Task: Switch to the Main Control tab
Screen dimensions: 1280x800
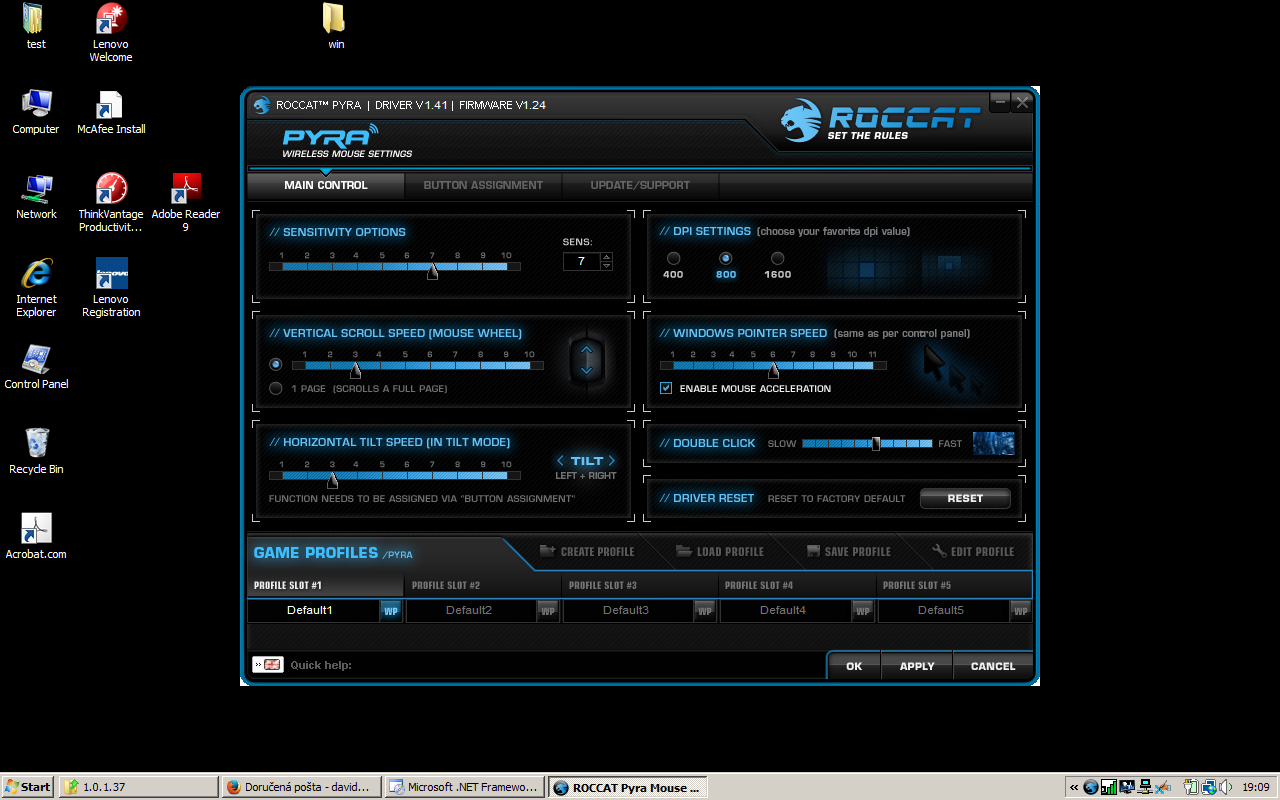Action: [326, 185]
